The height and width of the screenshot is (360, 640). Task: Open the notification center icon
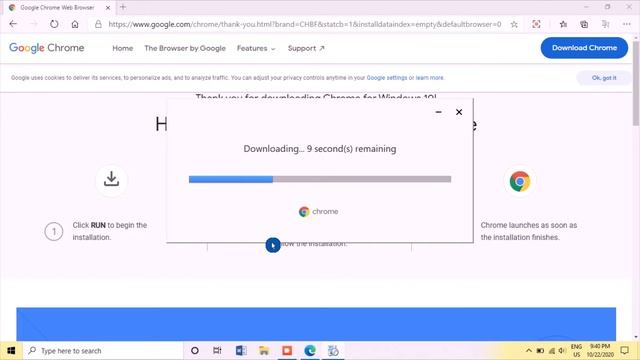point(624,351)
